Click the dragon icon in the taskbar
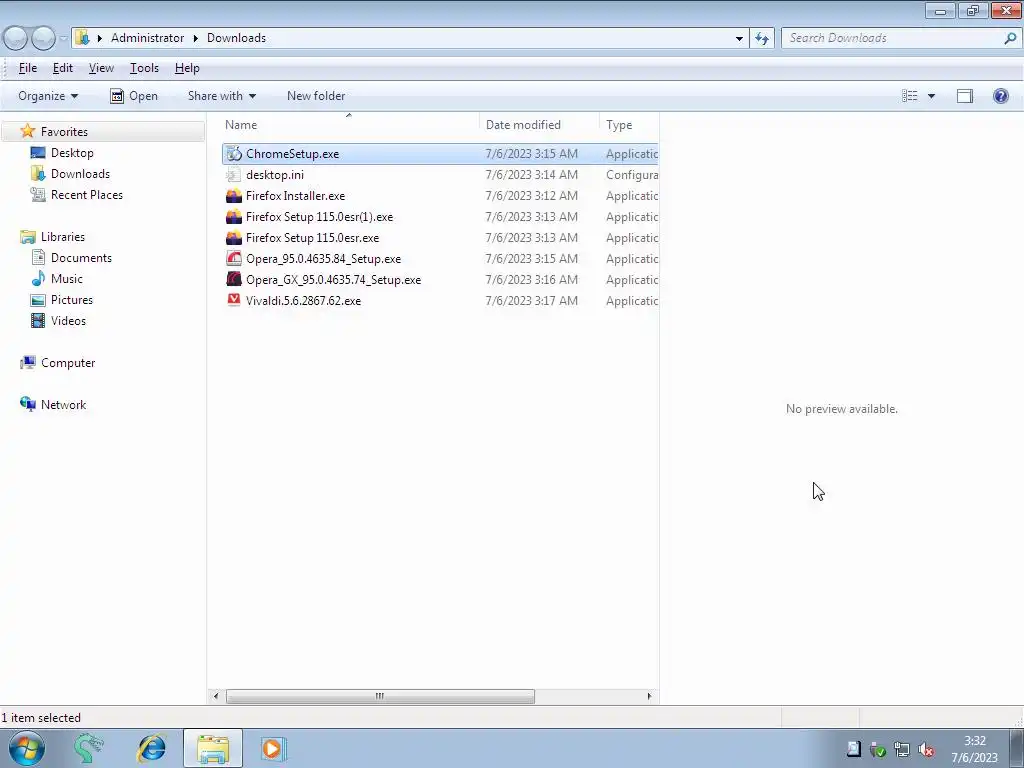Image resolution: width=1024 pixels, height=768 pixels. tap(88, 748)
